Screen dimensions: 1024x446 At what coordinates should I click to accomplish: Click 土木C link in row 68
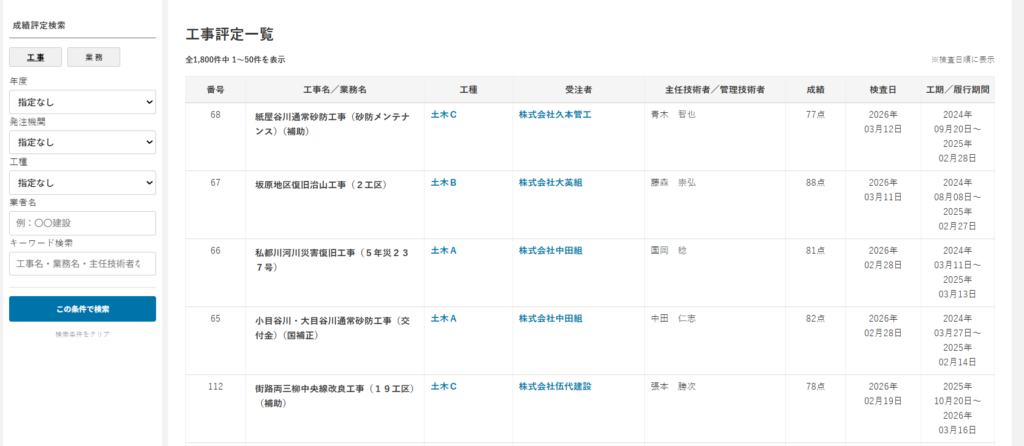pyautogui.click(x=443, y=115)
